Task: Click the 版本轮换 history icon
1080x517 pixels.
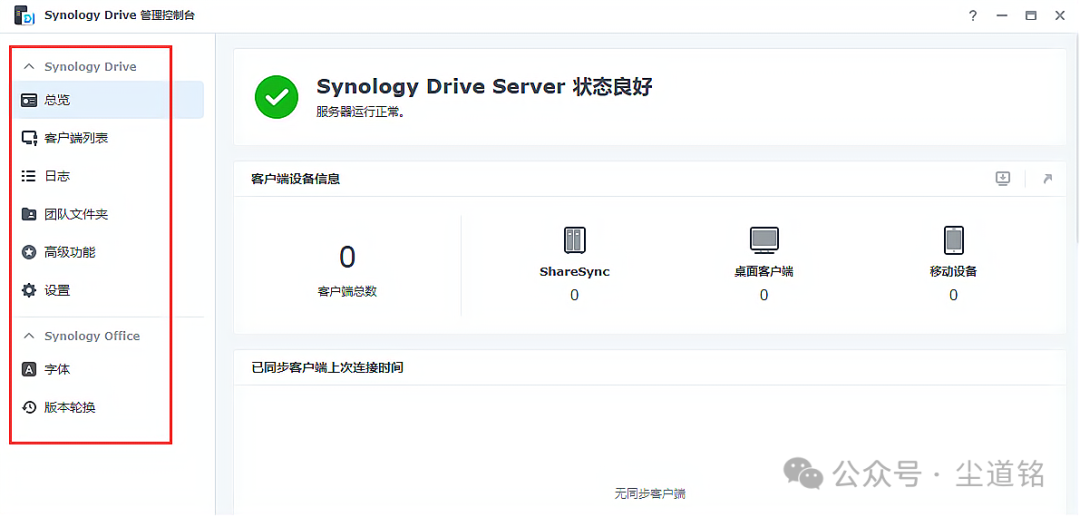Action: tap(29, 407)
